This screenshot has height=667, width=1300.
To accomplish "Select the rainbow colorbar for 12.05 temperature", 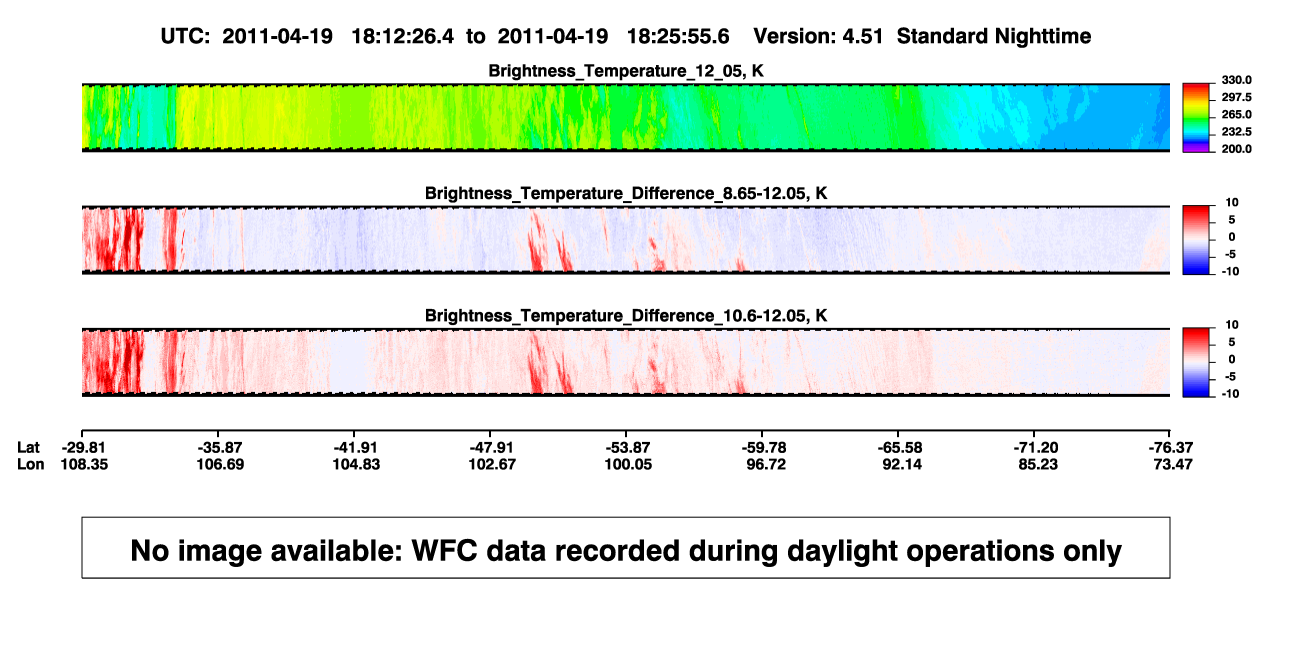I will coord(1197,117).
